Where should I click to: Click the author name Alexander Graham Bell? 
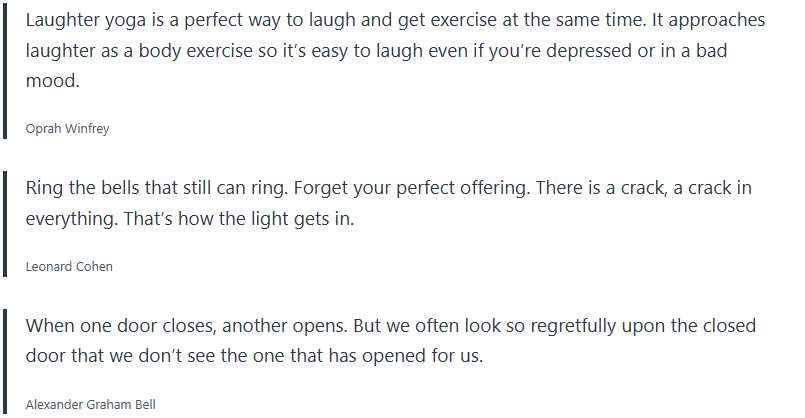click(91, 404)
